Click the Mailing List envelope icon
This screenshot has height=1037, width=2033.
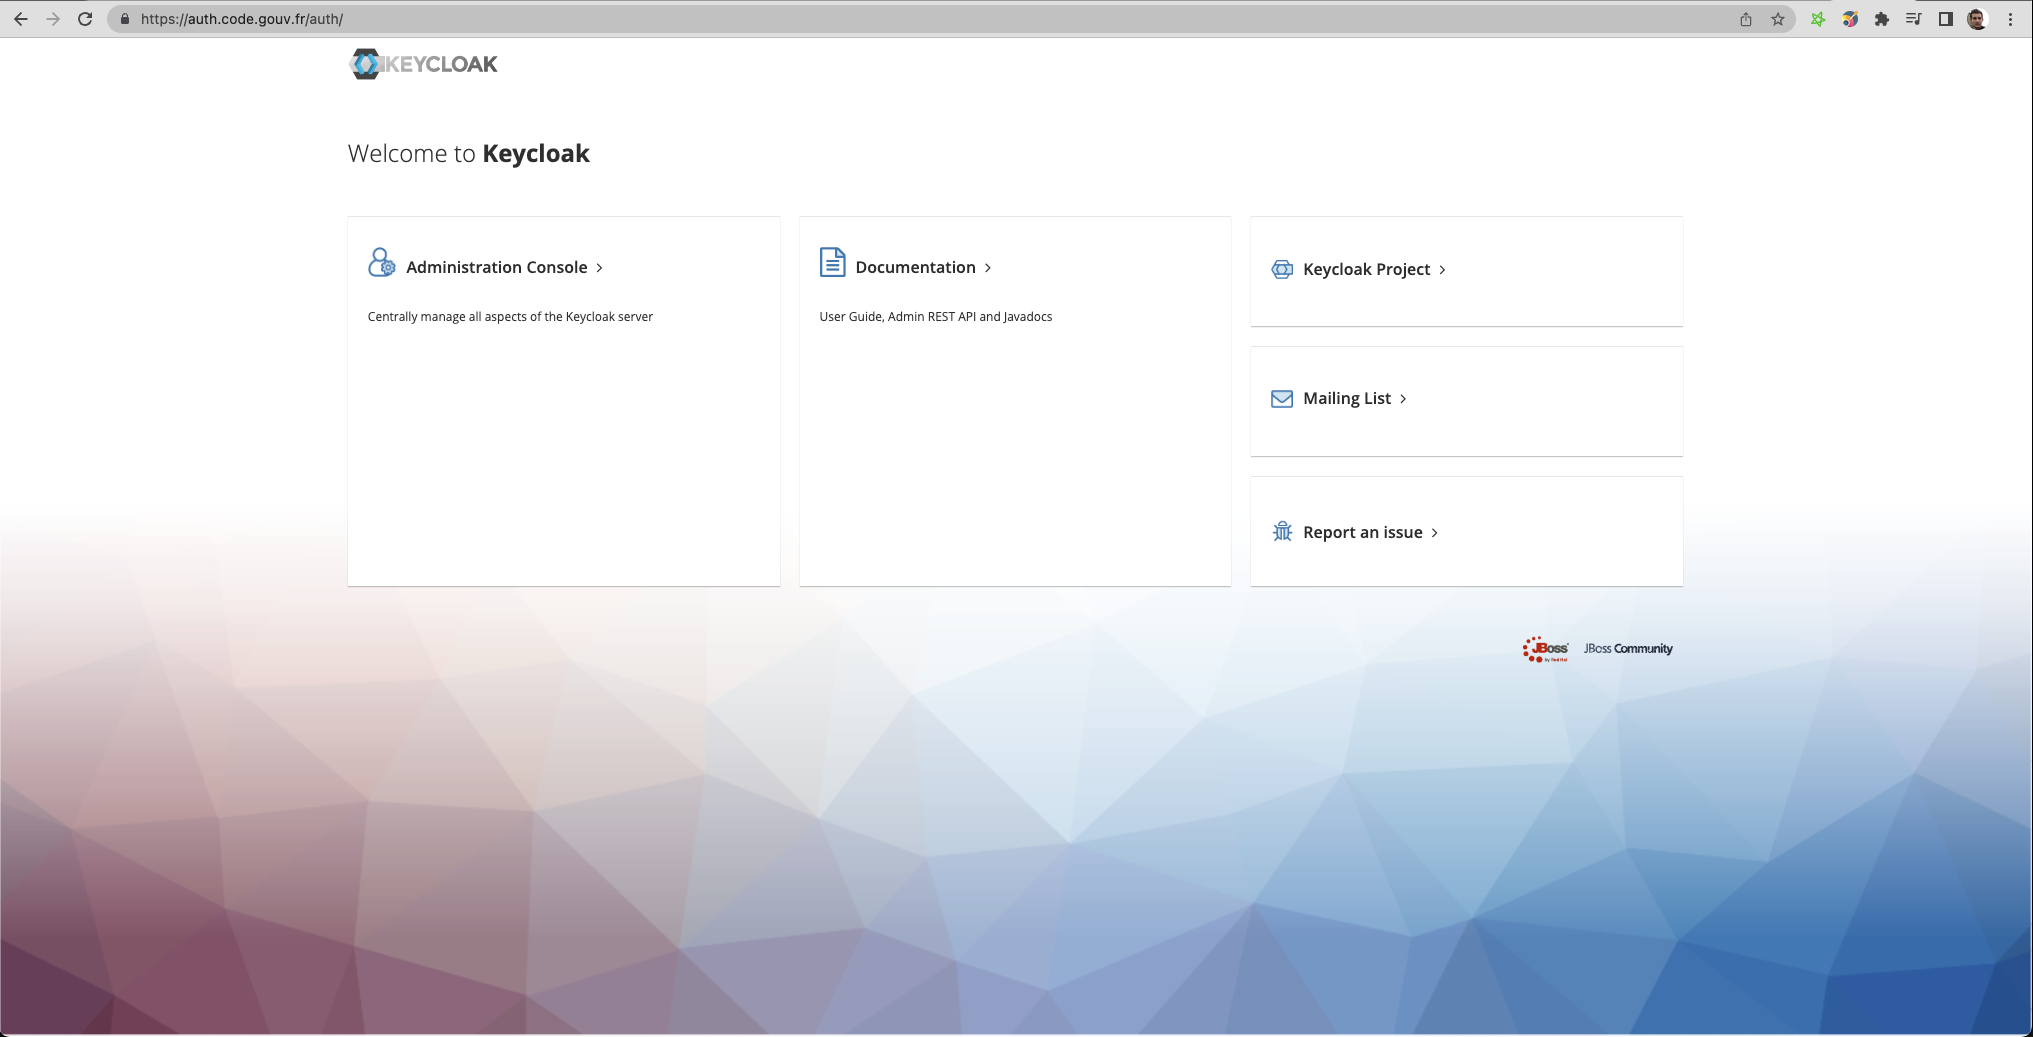(1282, 399)
